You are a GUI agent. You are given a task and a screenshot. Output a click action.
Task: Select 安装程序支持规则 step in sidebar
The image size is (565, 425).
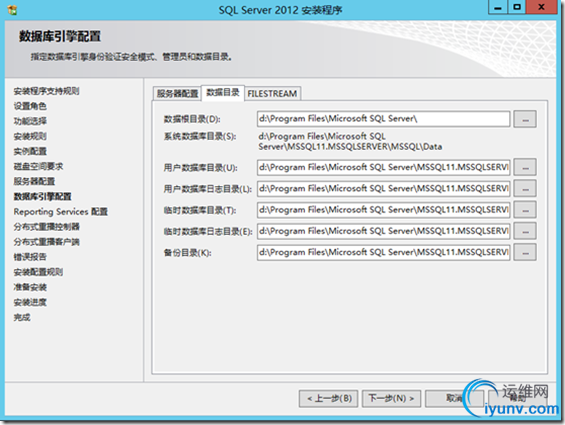pos(46,91)
